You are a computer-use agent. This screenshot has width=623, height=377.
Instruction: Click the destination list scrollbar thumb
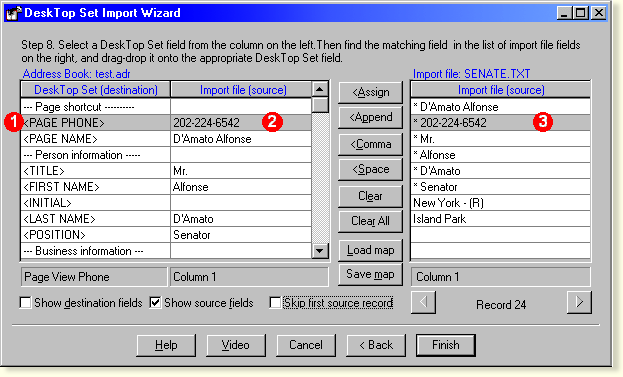tap(320, 105)
